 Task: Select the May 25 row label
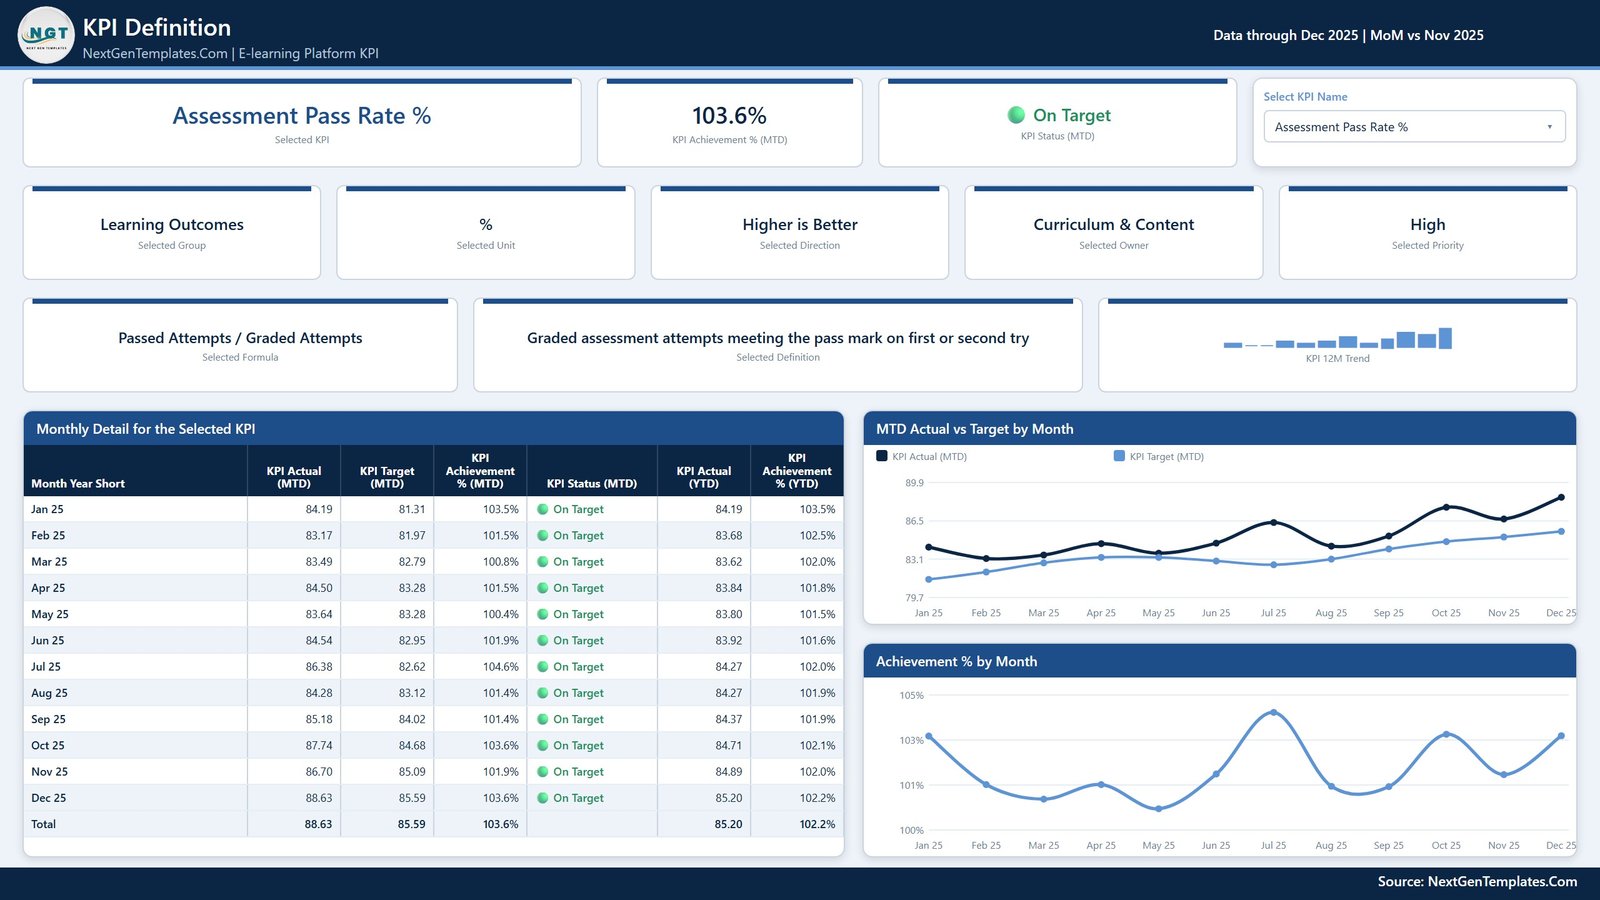50,614
